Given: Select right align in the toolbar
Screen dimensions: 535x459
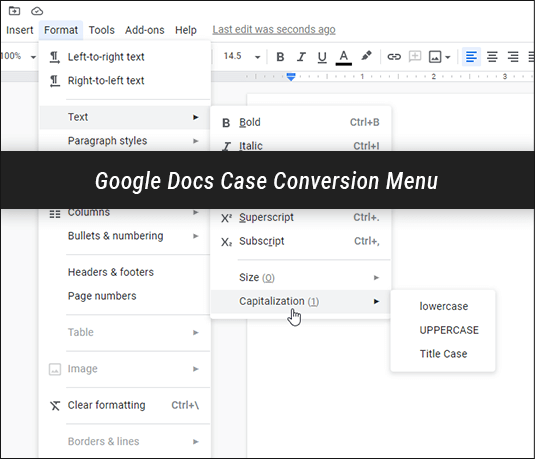Looking at the screenshot, I should click(x=513, y=57).
